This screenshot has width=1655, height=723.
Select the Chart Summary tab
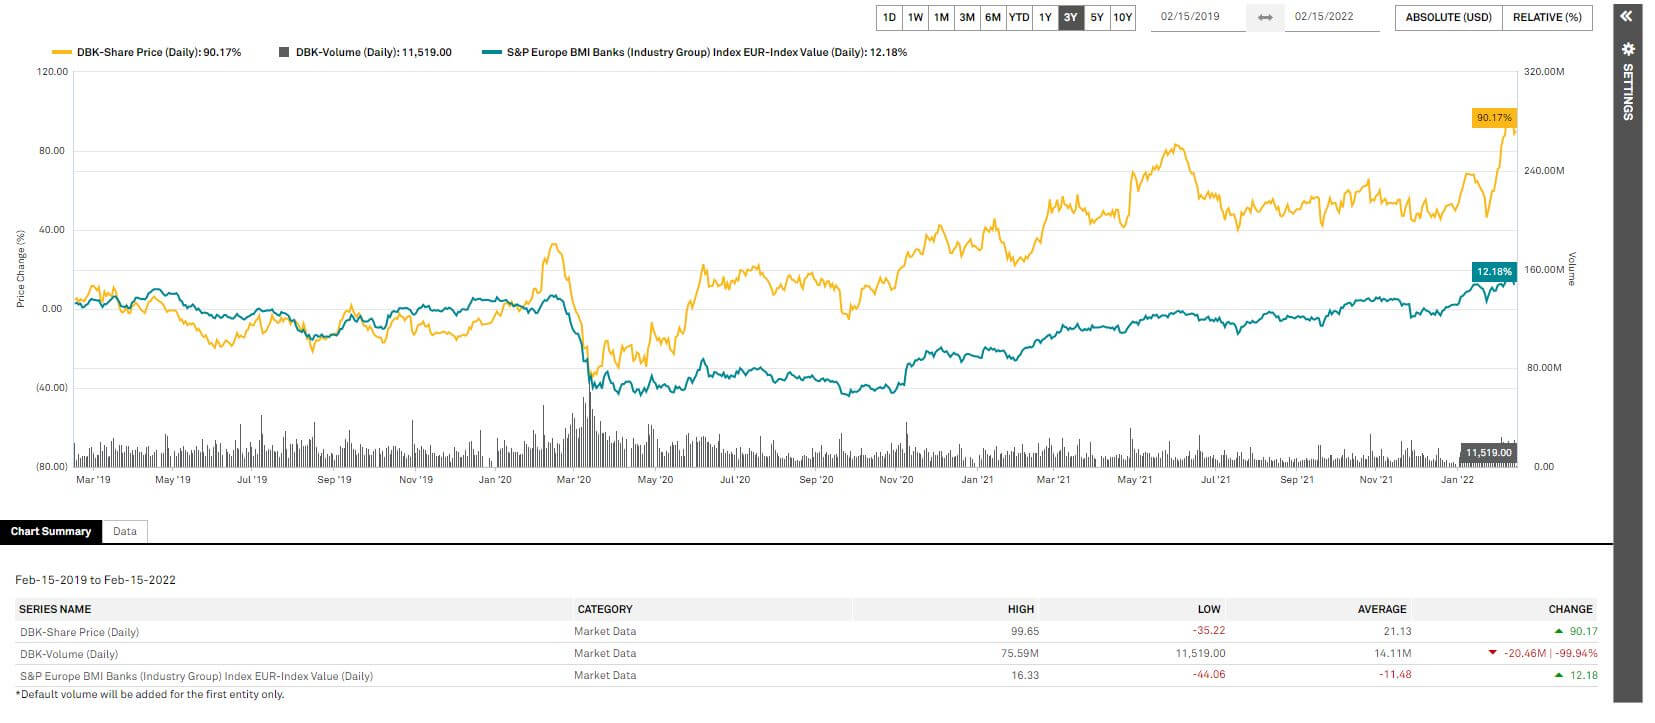pyautogui.click(x=51, y=531)
